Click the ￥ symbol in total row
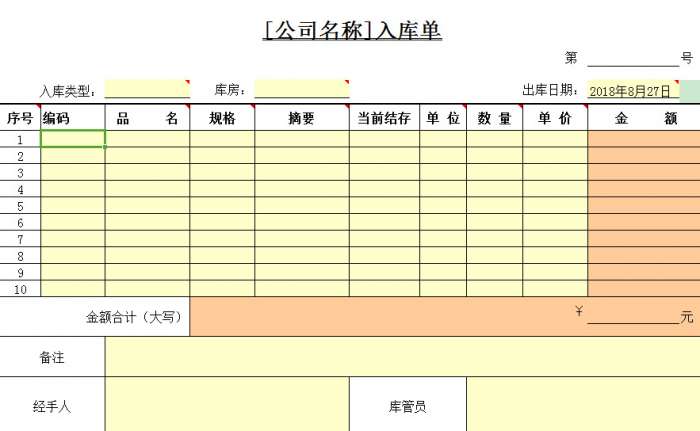 [x=579, y=310]
